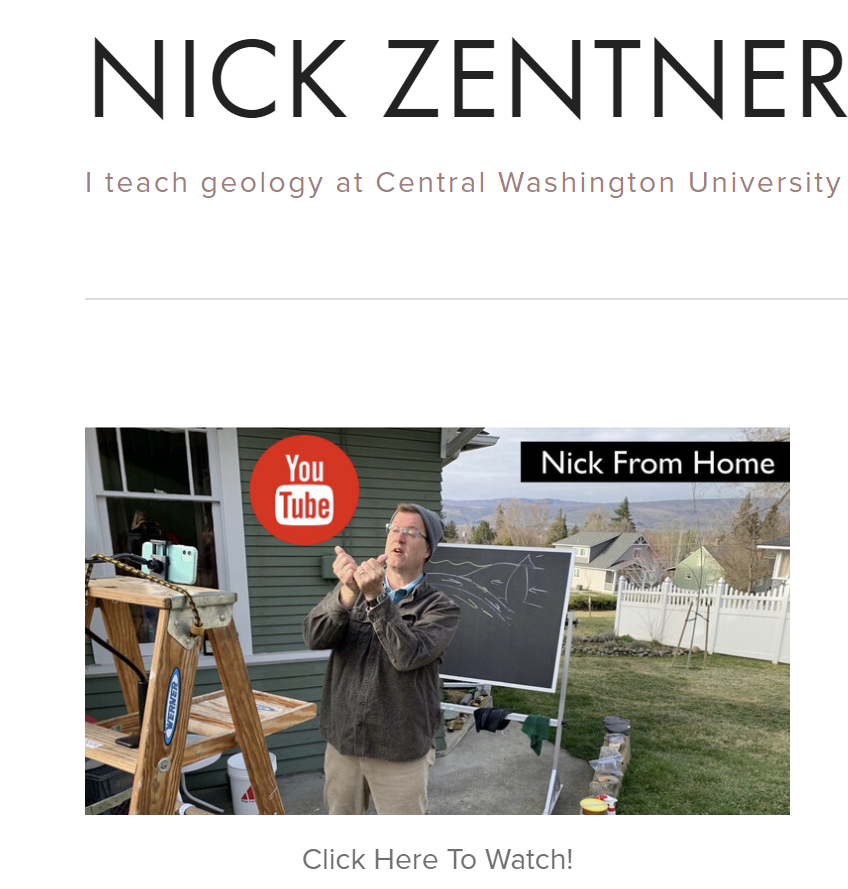Click 'Central Washington' in the tagline
The height and width of the screenshot is (889, 848).
click(525, 183)
